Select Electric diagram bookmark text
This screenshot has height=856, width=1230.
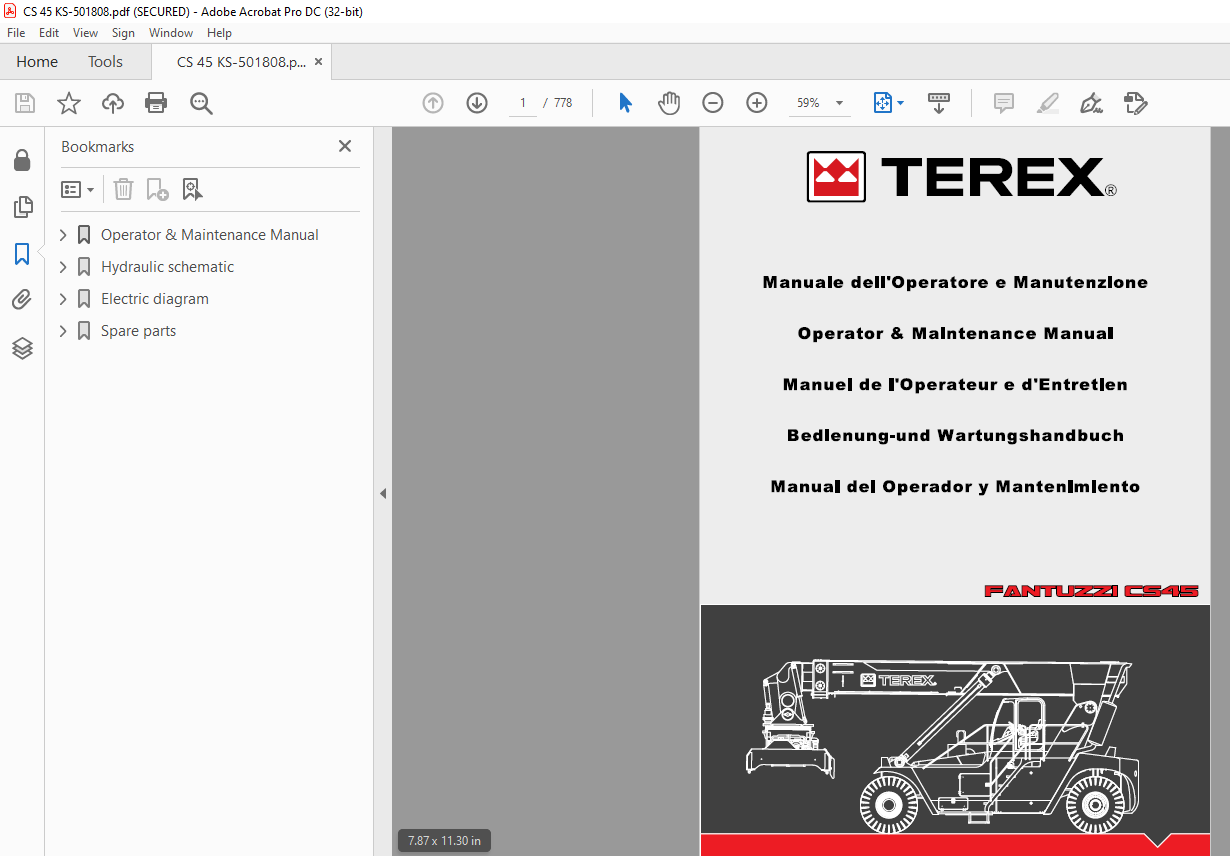[155, 299]
